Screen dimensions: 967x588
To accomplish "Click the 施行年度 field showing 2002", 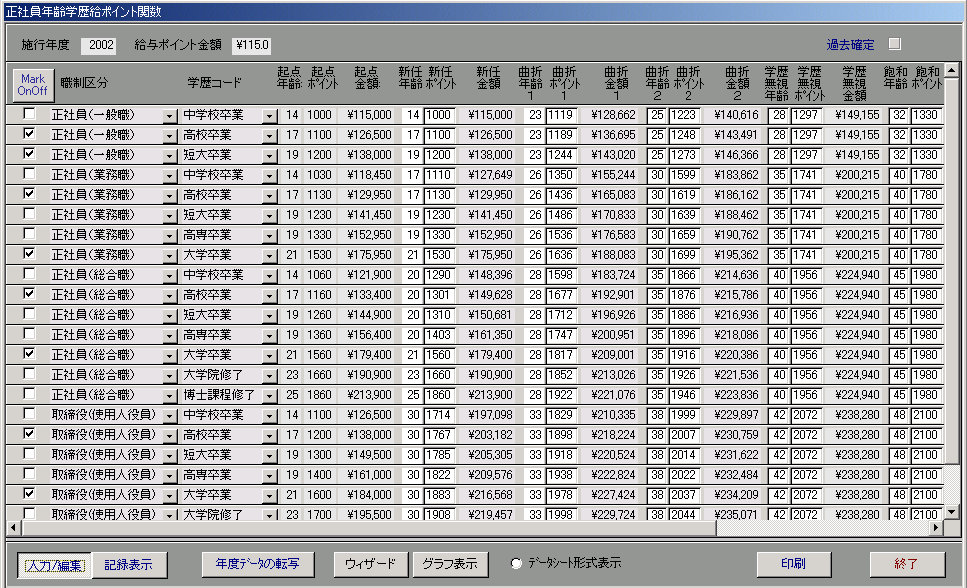I will point(99,45).
